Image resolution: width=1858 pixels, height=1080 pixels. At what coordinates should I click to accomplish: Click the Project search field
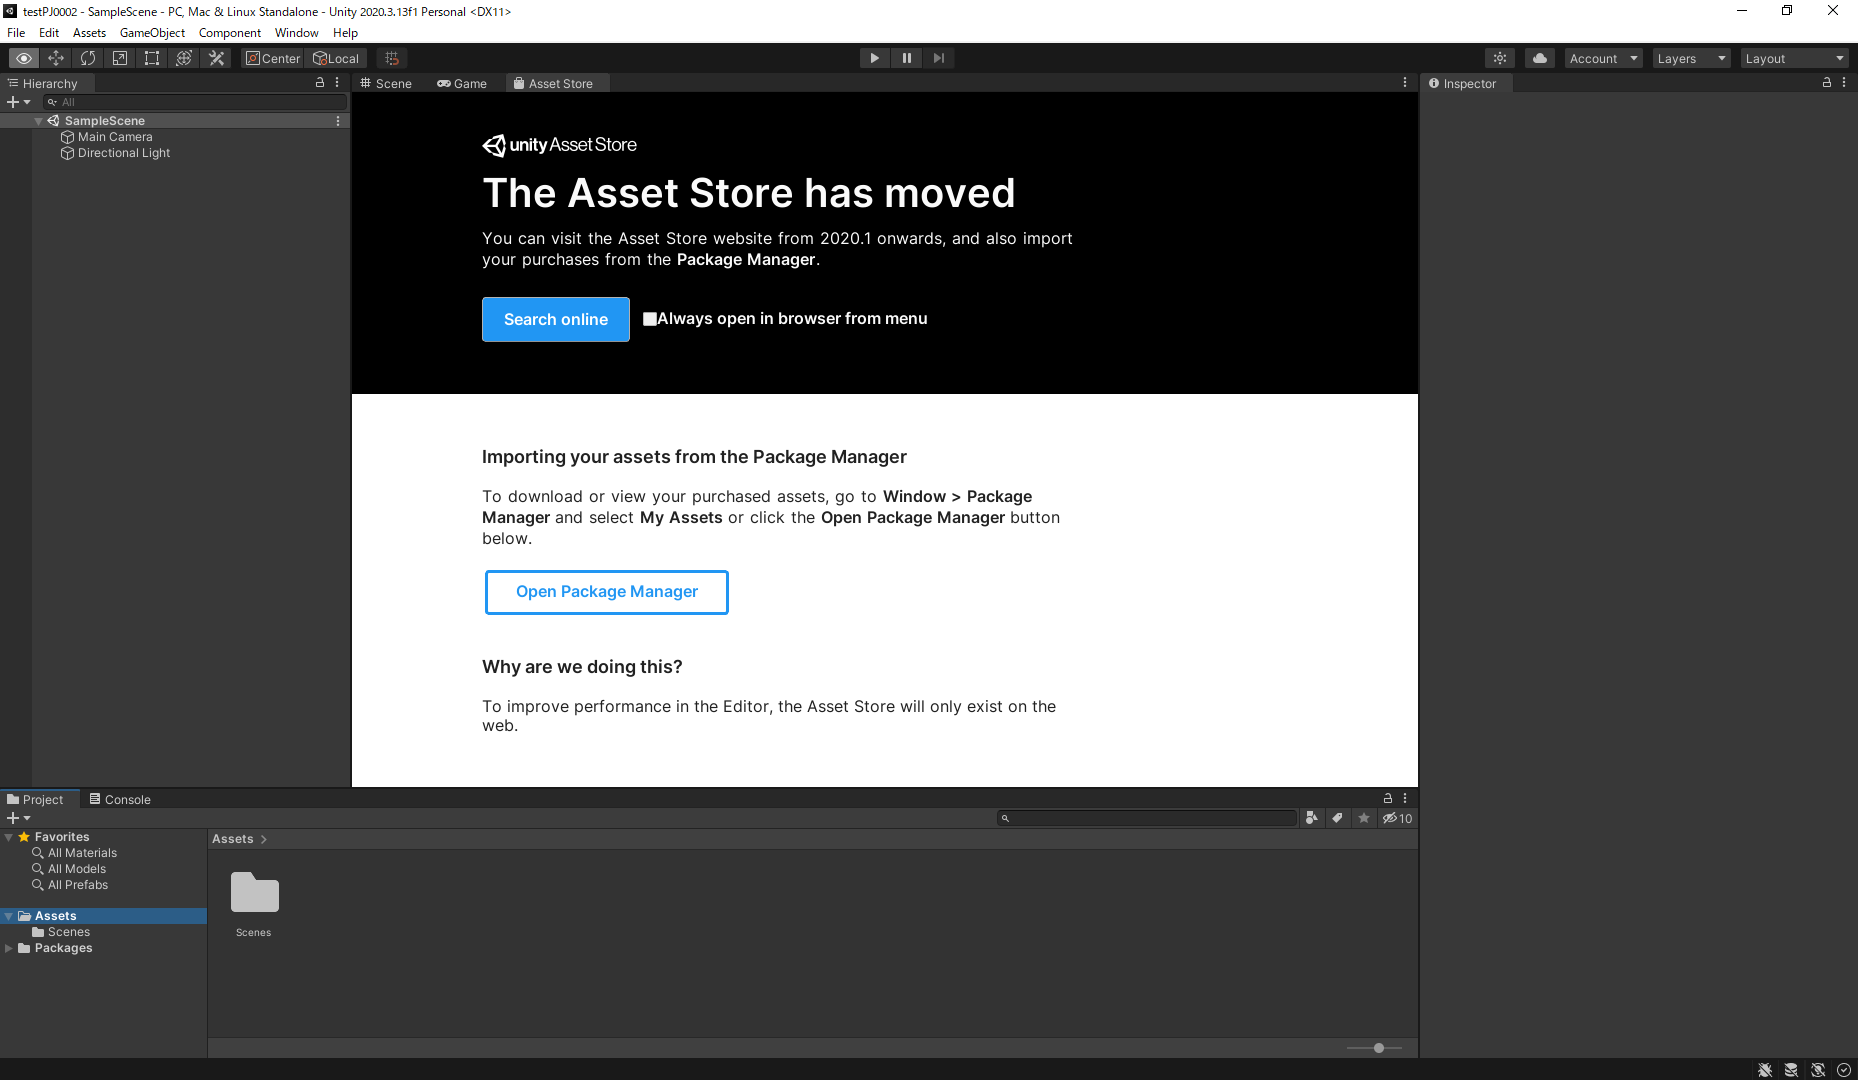[1147, 818]
